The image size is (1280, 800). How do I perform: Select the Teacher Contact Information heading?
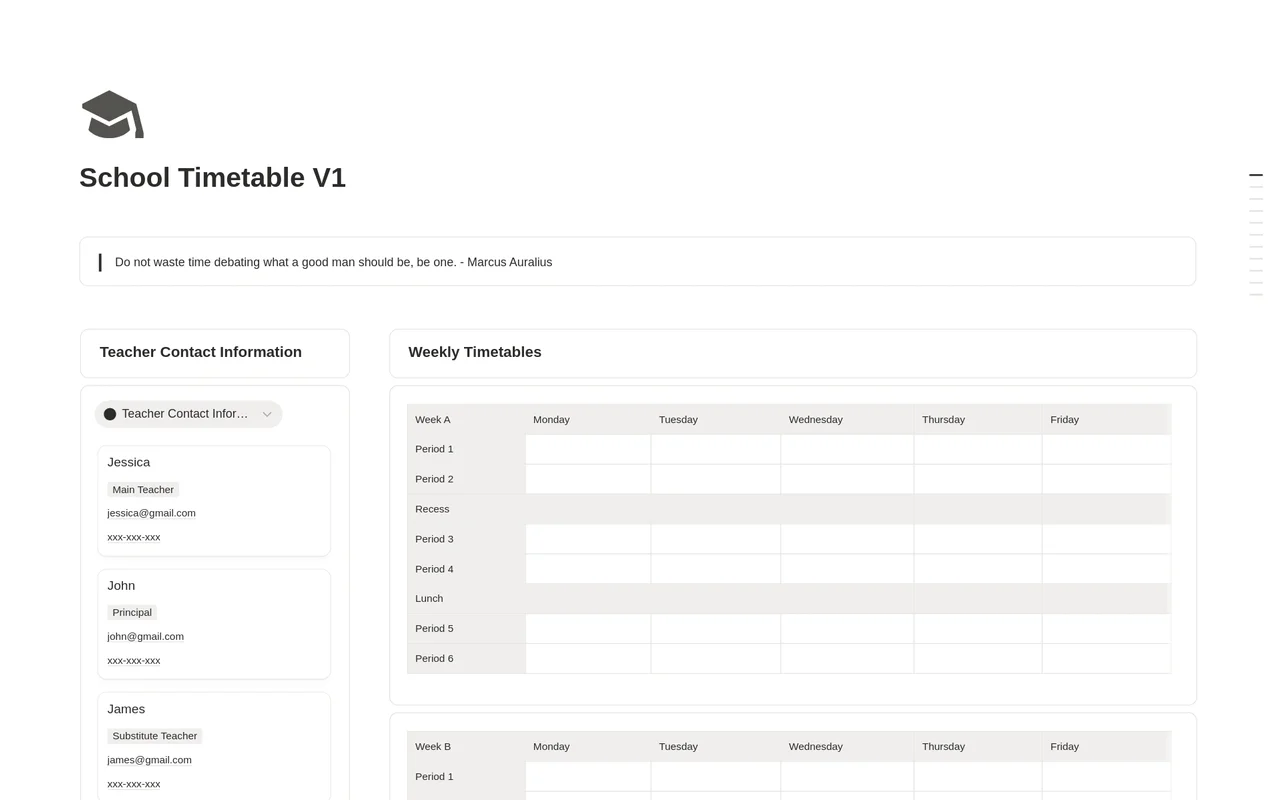coord(200,352)
